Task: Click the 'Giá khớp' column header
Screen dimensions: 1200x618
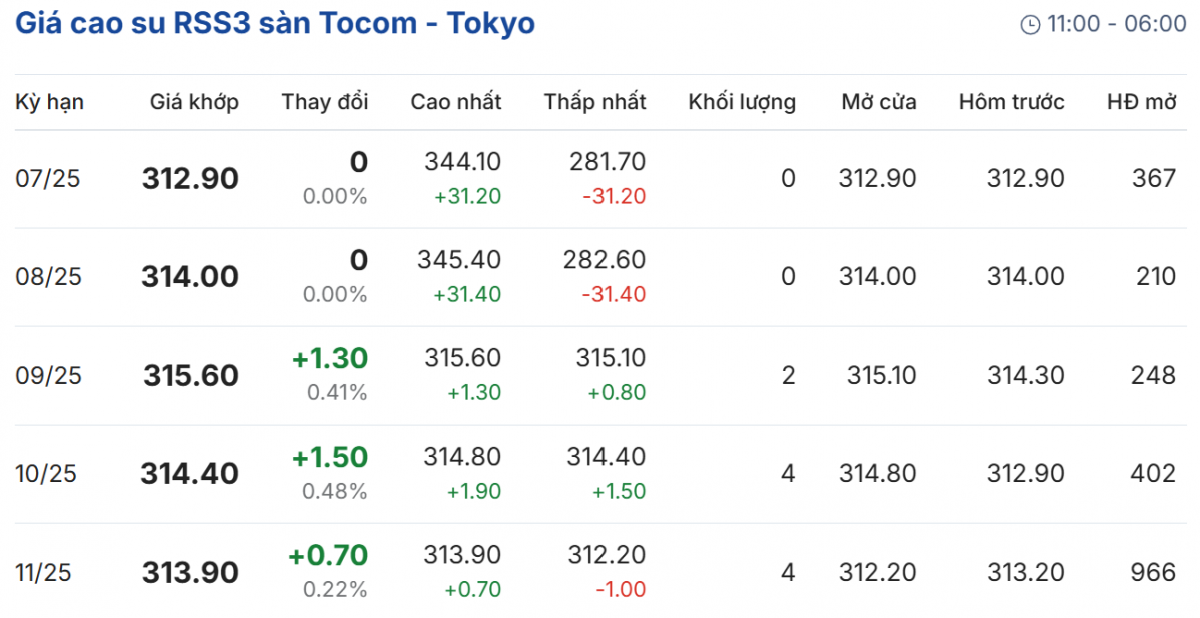Action: coord(195,102)
